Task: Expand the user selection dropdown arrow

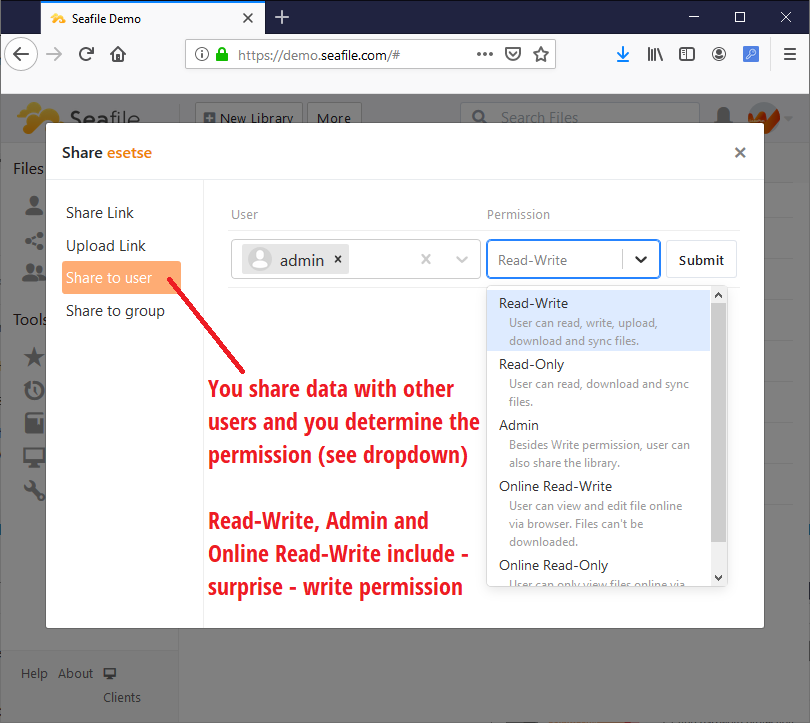Action: point(462,259)
